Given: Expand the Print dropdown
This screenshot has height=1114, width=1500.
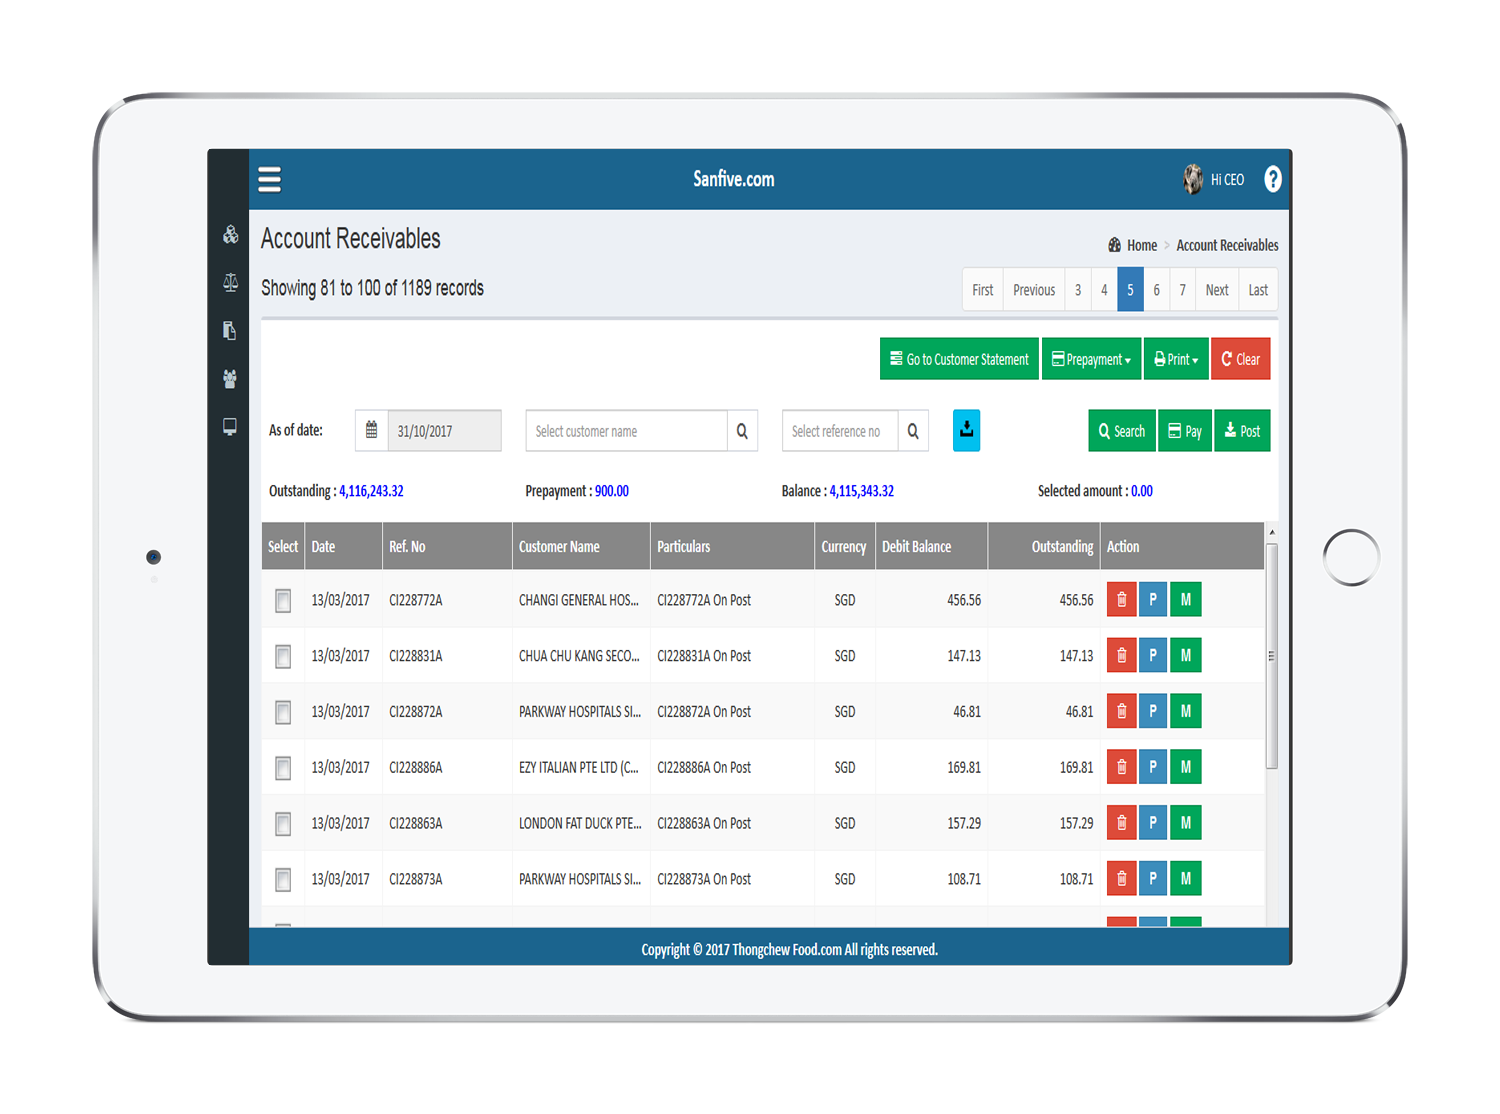Looking at the screenshot, I should pos(1176,359).
